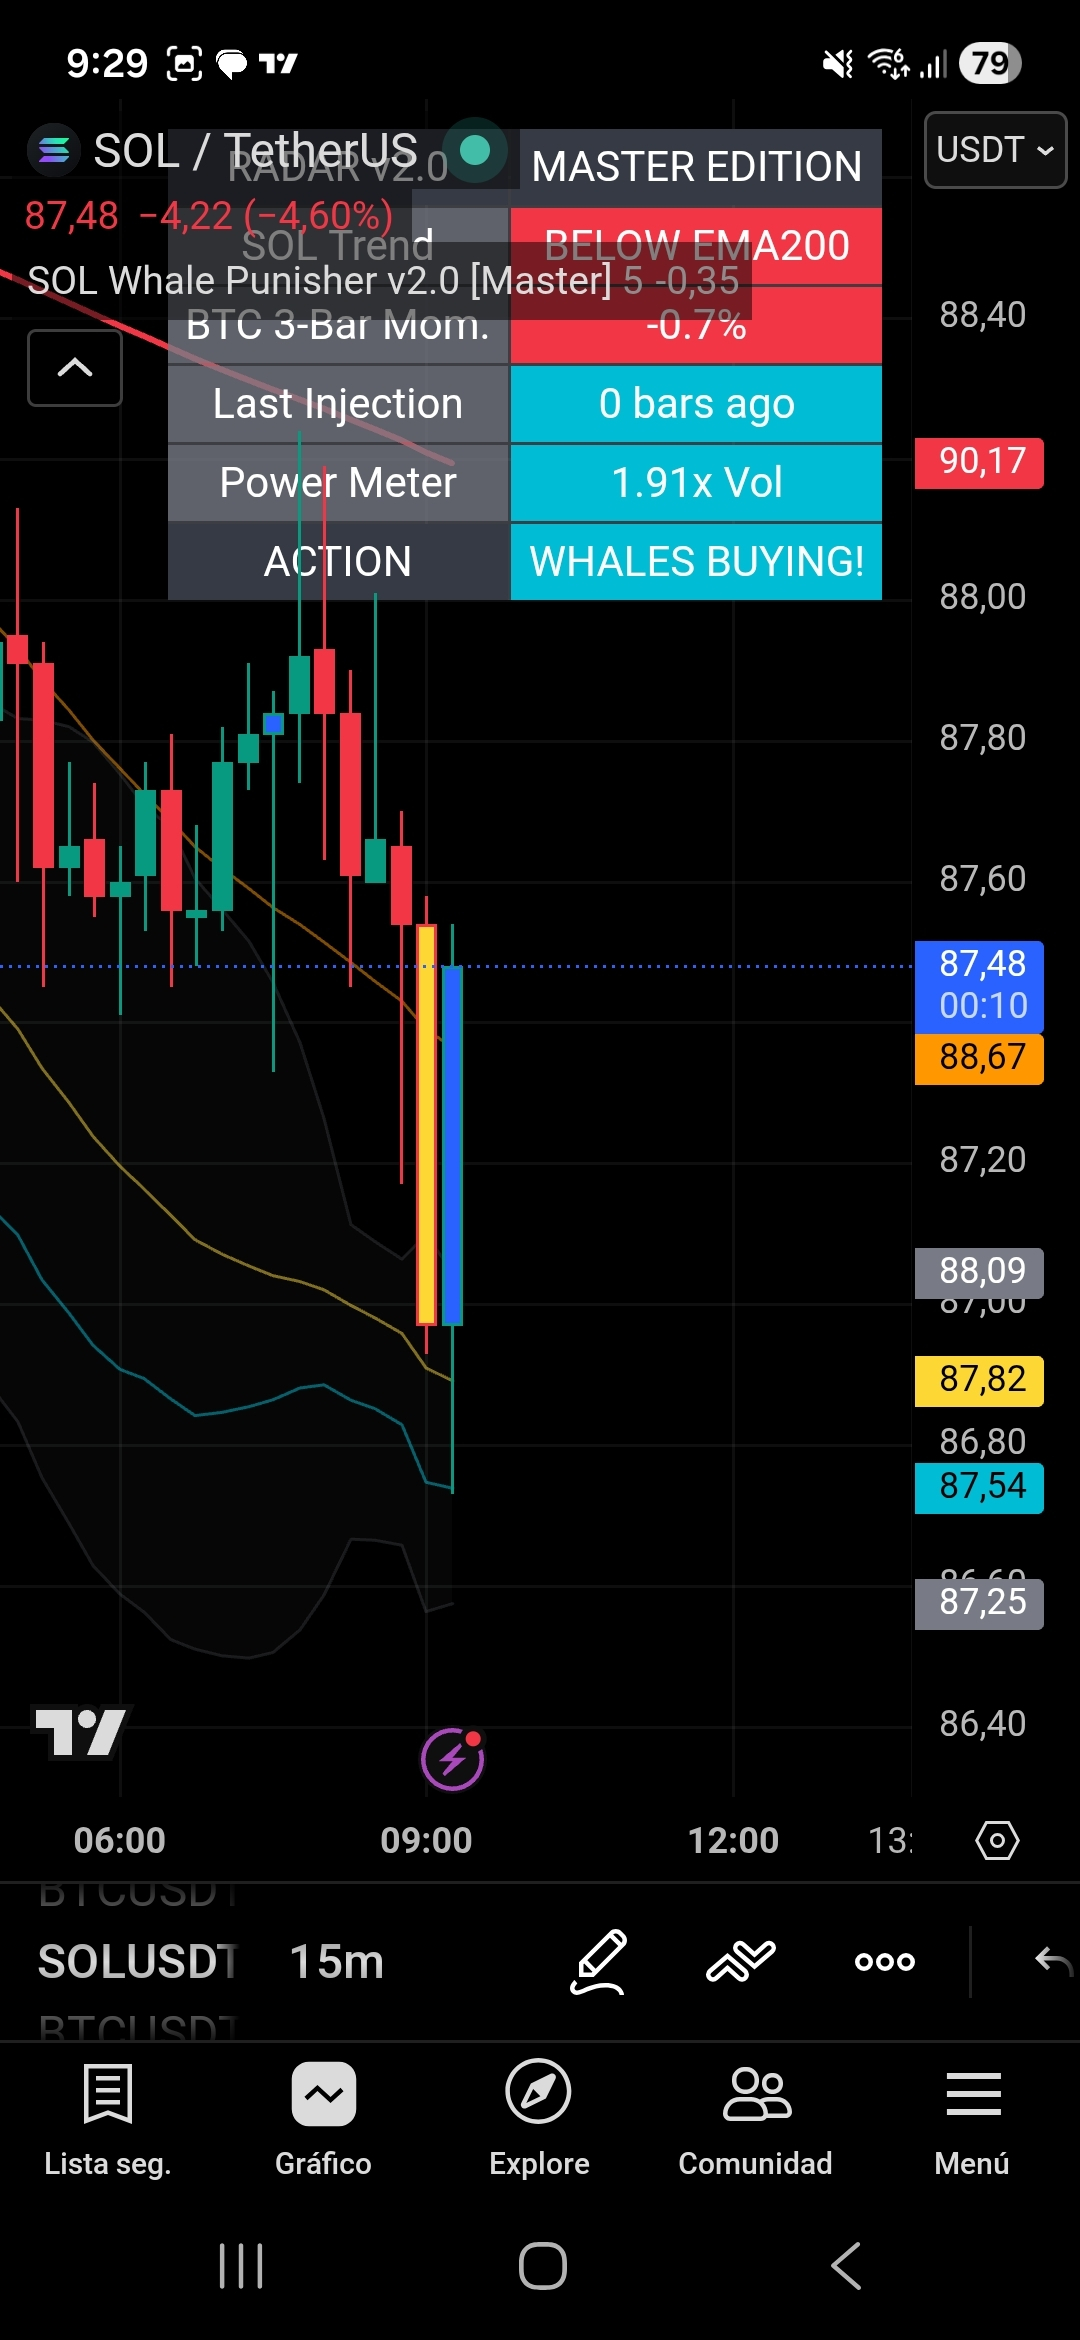Image resolution: width=1080 pixels, height=2340 pixels.
Task: Tap the TradingView notification status icon
Action: [x=278, y=64]
